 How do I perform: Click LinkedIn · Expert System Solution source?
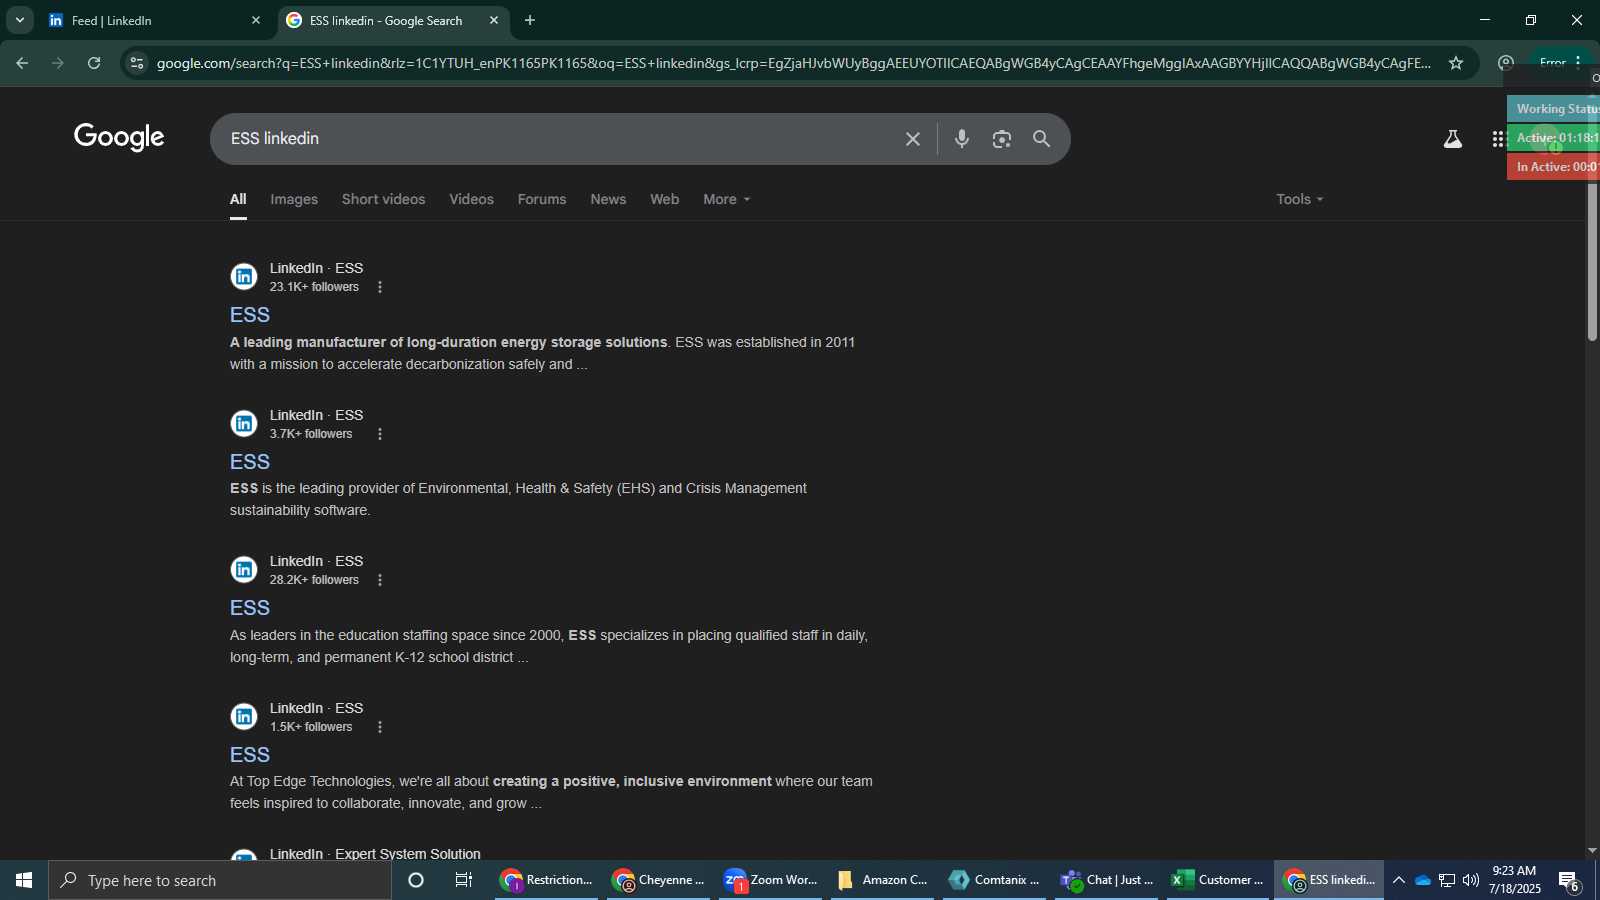point(375,853)
